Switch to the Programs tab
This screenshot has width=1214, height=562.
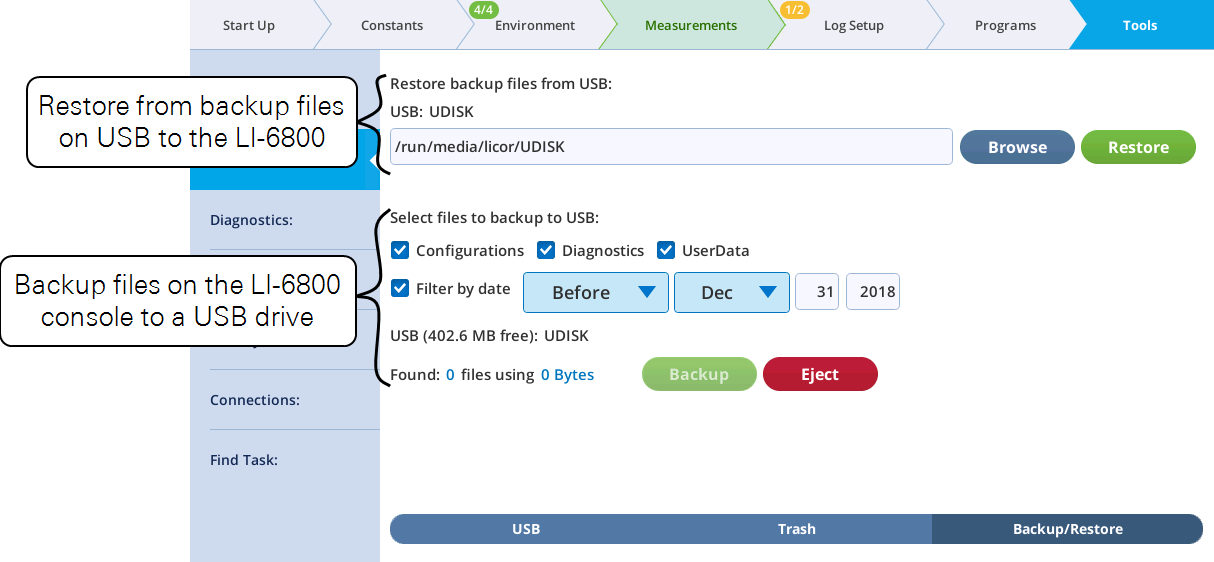pos(1005,25)
